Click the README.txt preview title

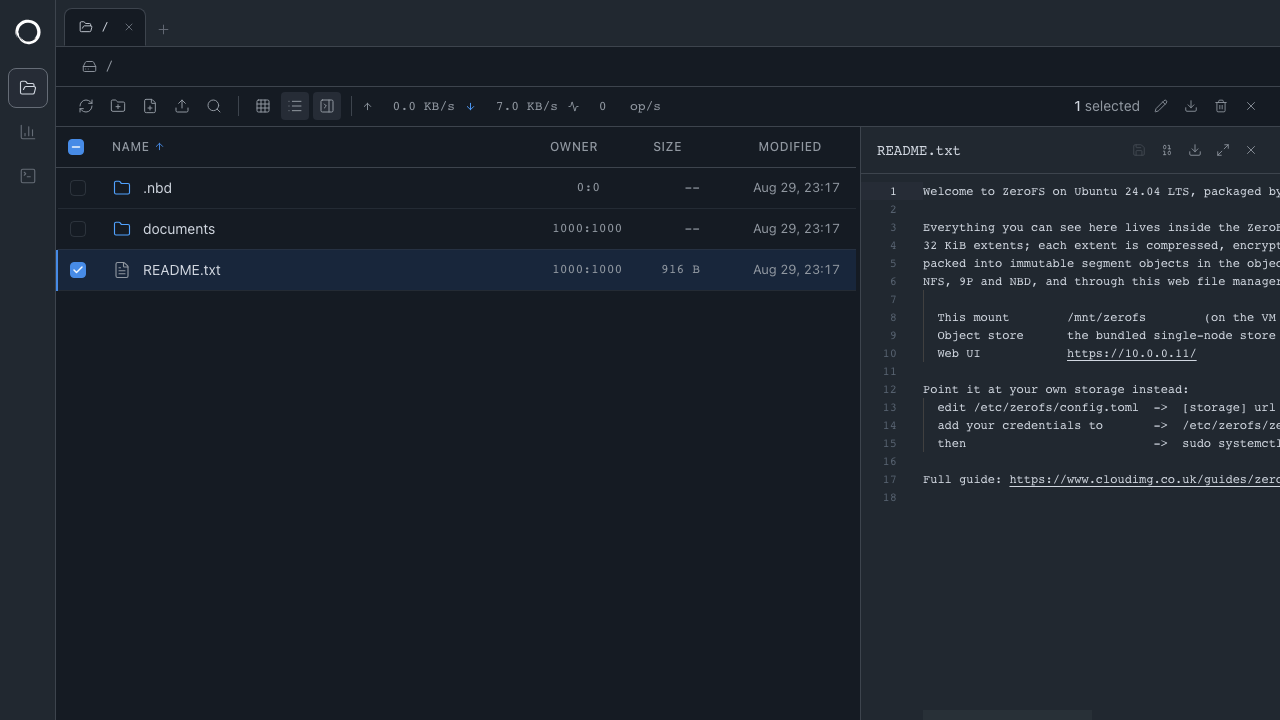coord(918,151)
